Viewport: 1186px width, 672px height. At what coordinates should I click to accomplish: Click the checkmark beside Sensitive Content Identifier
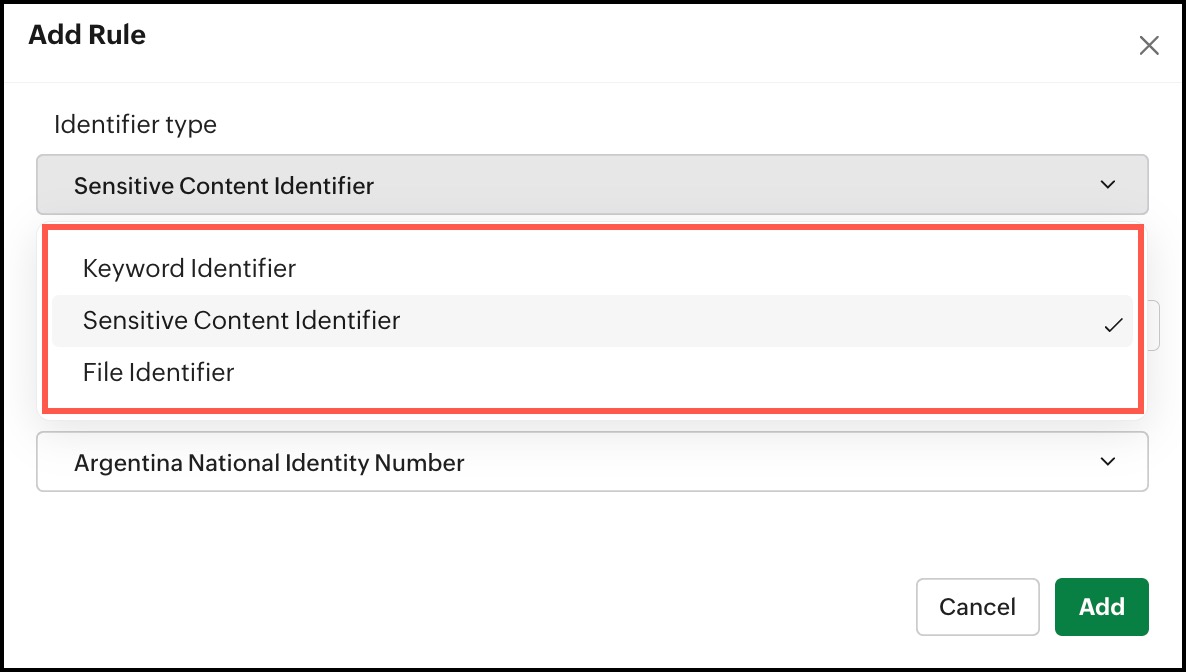1113,325
